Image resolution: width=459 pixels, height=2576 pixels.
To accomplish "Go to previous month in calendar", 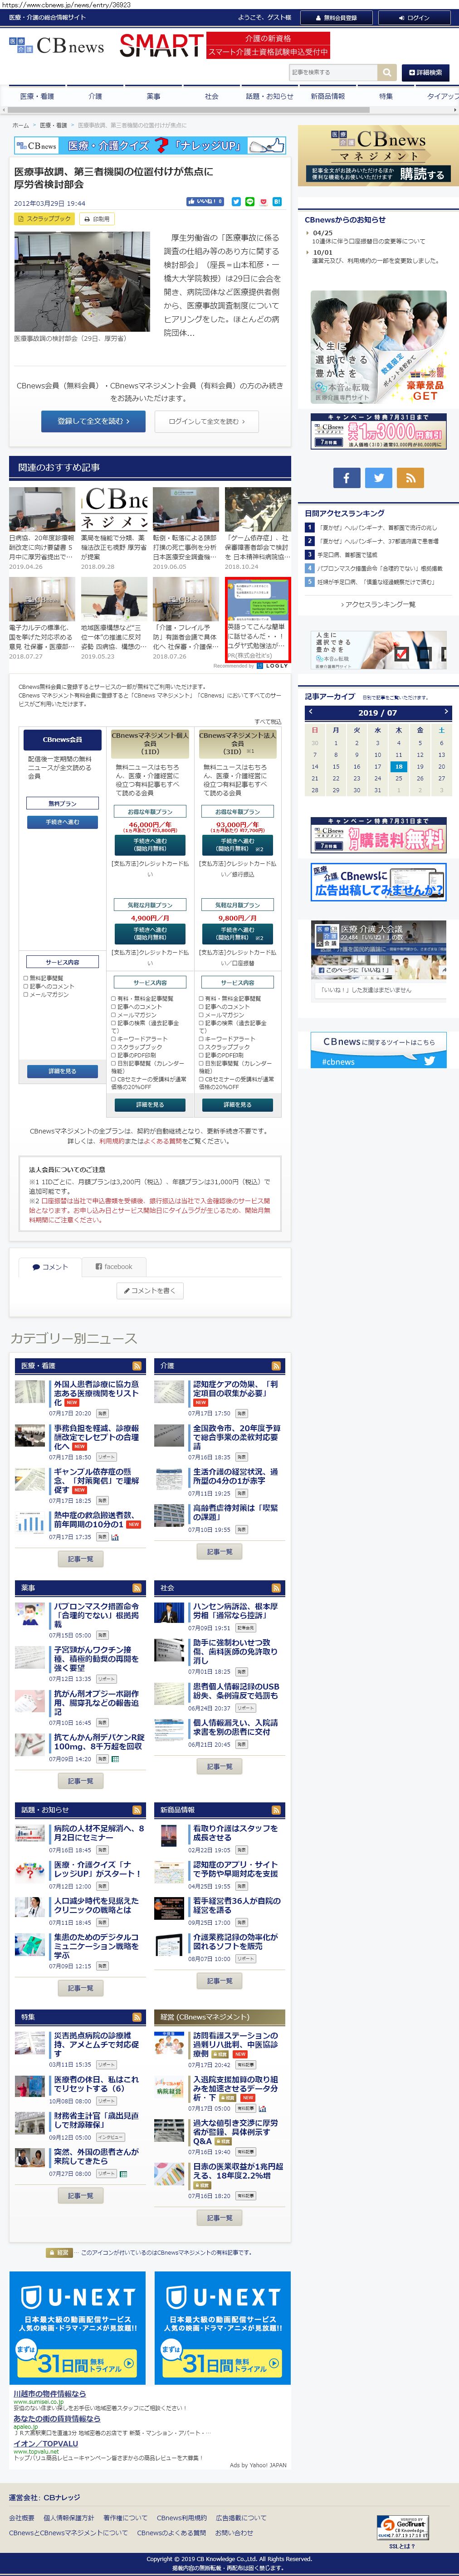I will 311,713.
